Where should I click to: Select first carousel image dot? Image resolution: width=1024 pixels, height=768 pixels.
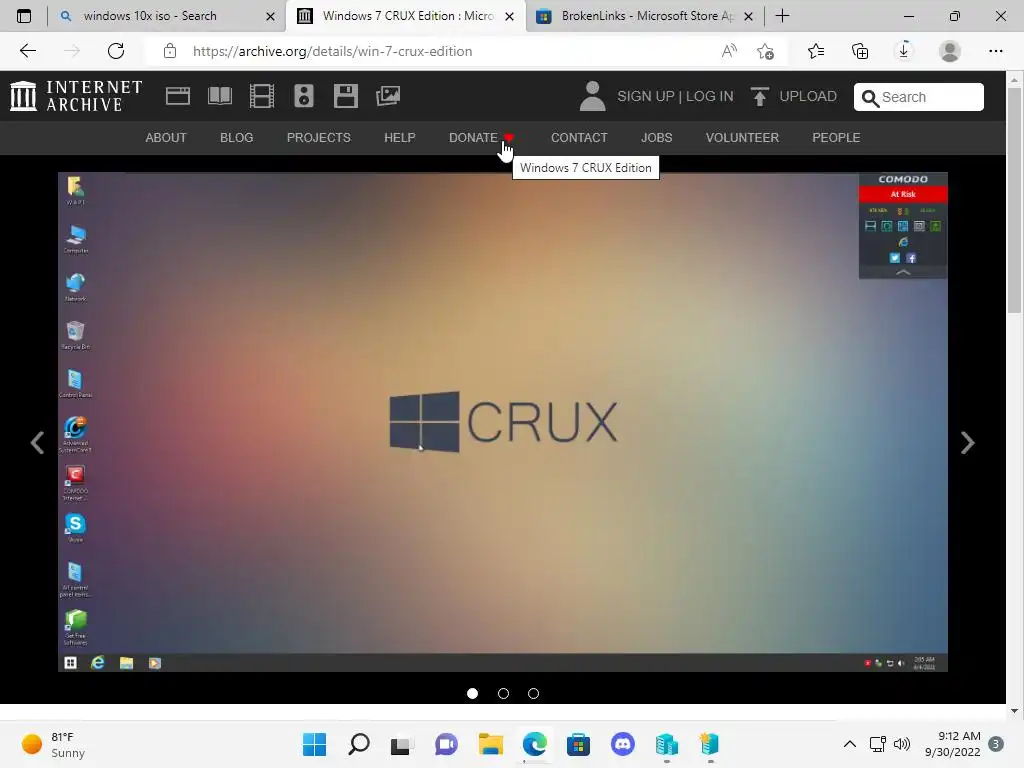click(473, 694)
